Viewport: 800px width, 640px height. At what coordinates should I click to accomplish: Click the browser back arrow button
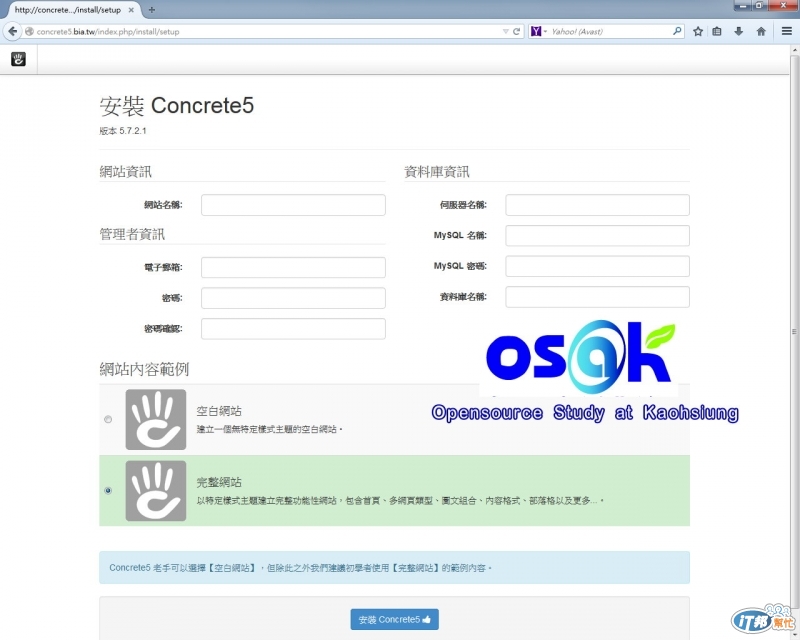click(x=12, y=31)
